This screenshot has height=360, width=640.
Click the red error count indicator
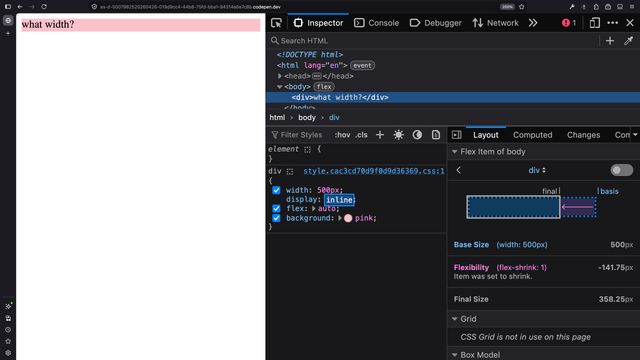pyautogui.click(x=569, y=23)
